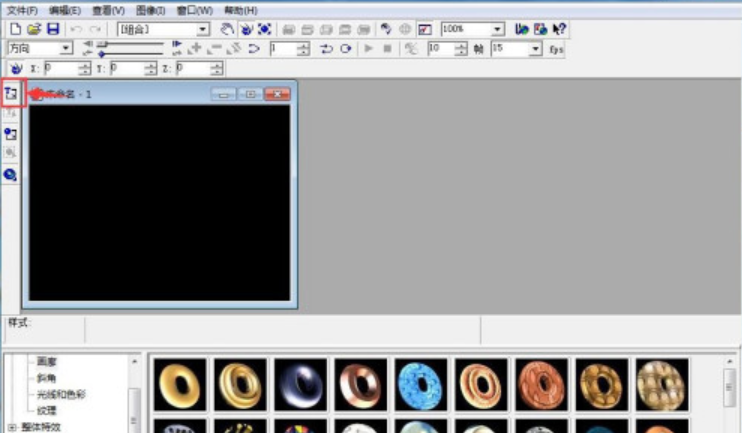This screenshot has height=433, width=742.
Task: Select the copper torus preset thumbnail
Action: pyautogui.click(x=361, y=385)
